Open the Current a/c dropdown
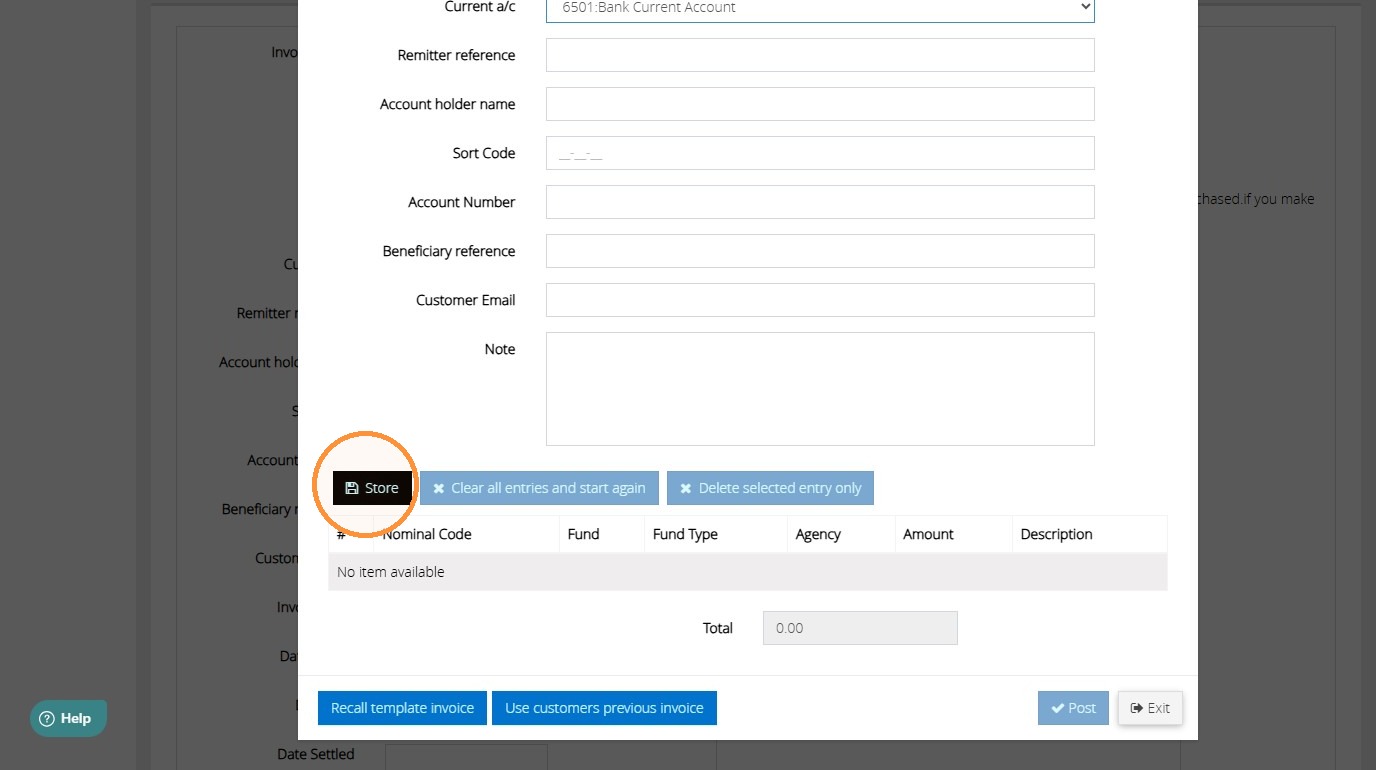Image resolution: width=1376 pixels, height=770 pixels. point(820,8)
